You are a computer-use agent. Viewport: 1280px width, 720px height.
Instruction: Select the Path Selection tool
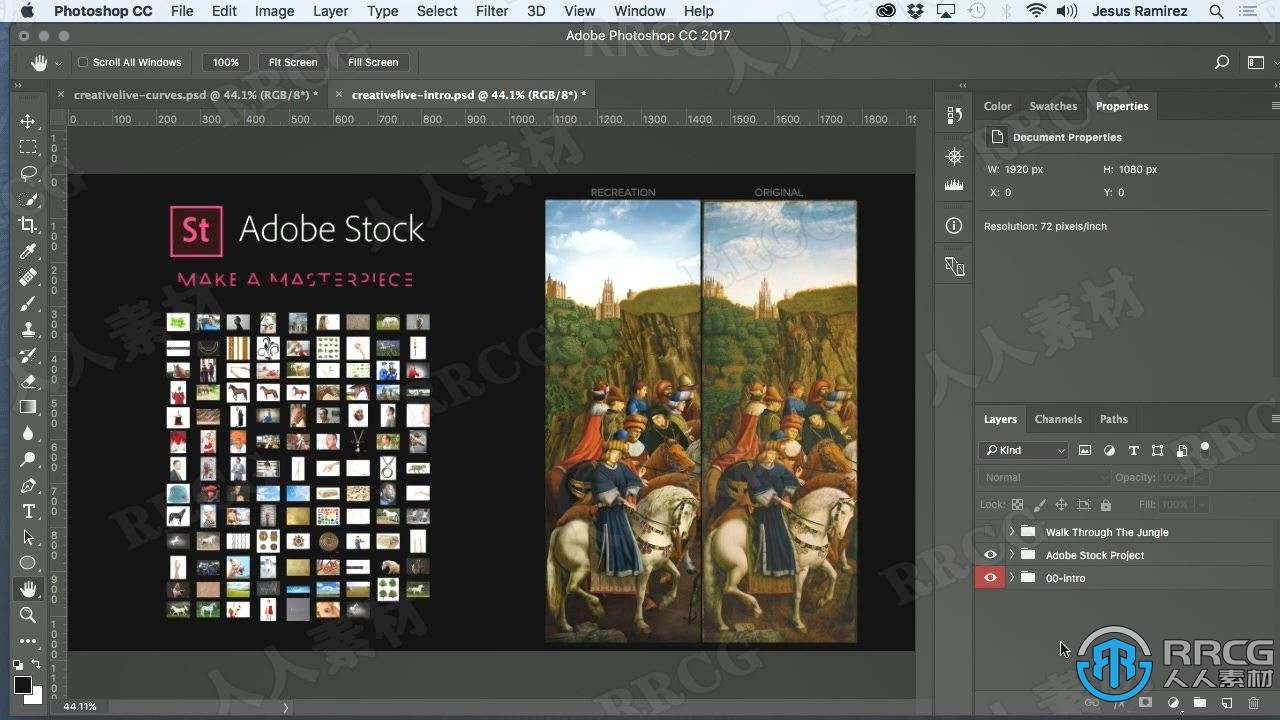28,537
